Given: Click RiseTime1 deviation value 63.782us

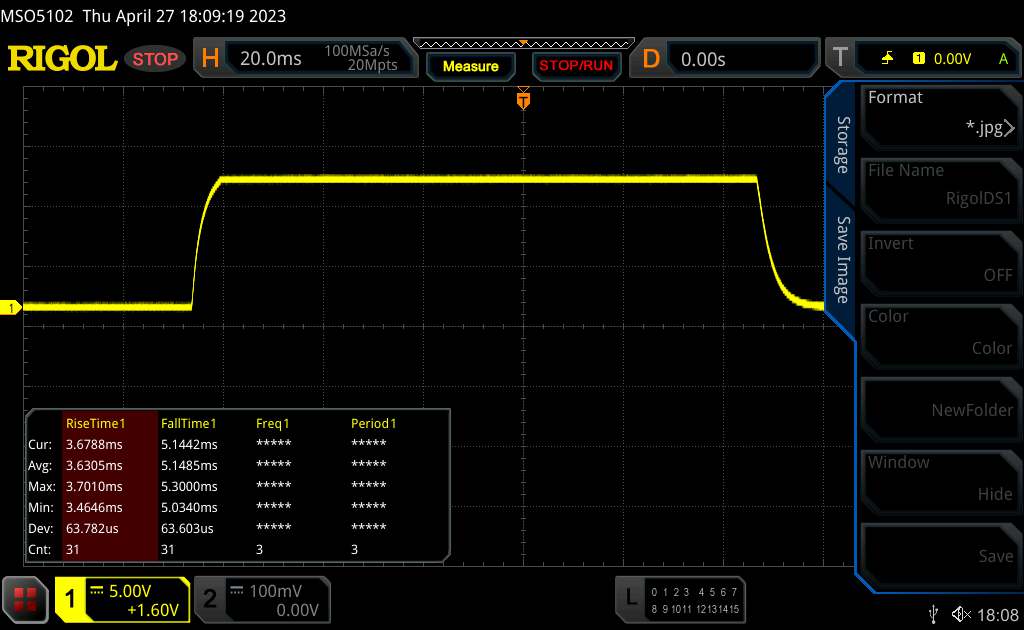Looking at the screenshot, I should 92,528.
